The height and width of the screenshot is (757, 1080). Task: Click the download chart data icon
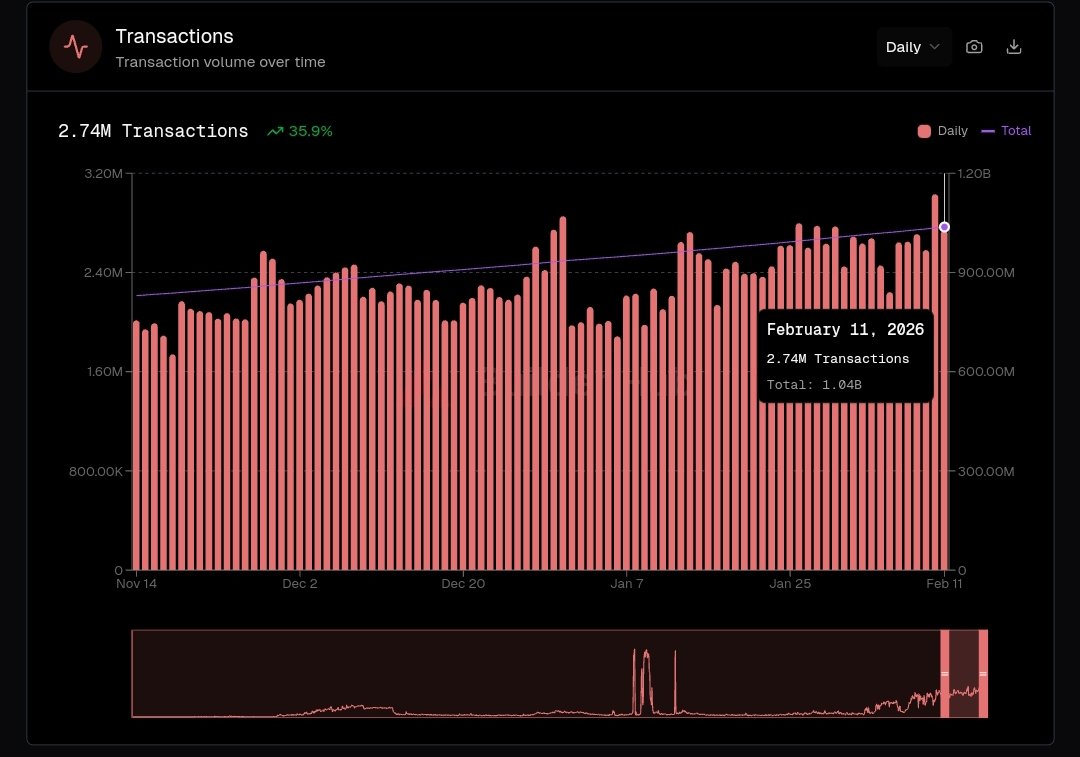[1013, 47]
